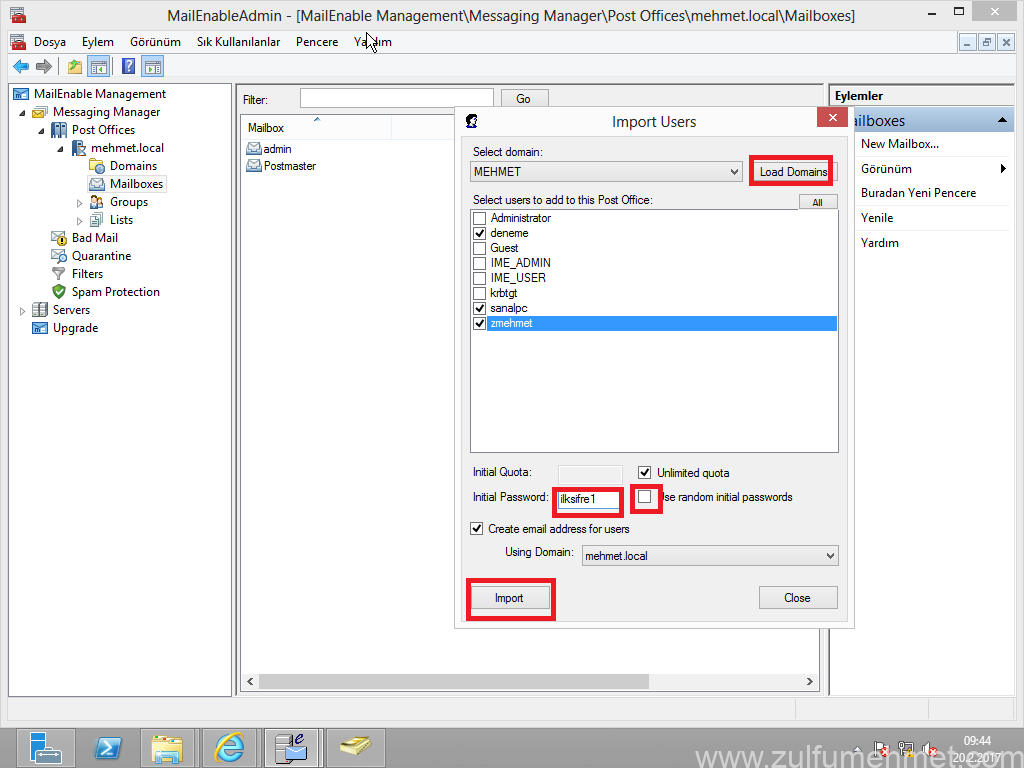Click the Import button

pos(509,598)
